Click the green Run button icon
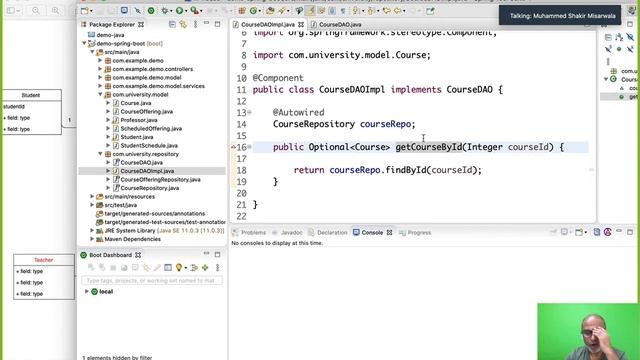Viewport: 640px width, 360px height. pyautogui.click(x=180, y=11)
